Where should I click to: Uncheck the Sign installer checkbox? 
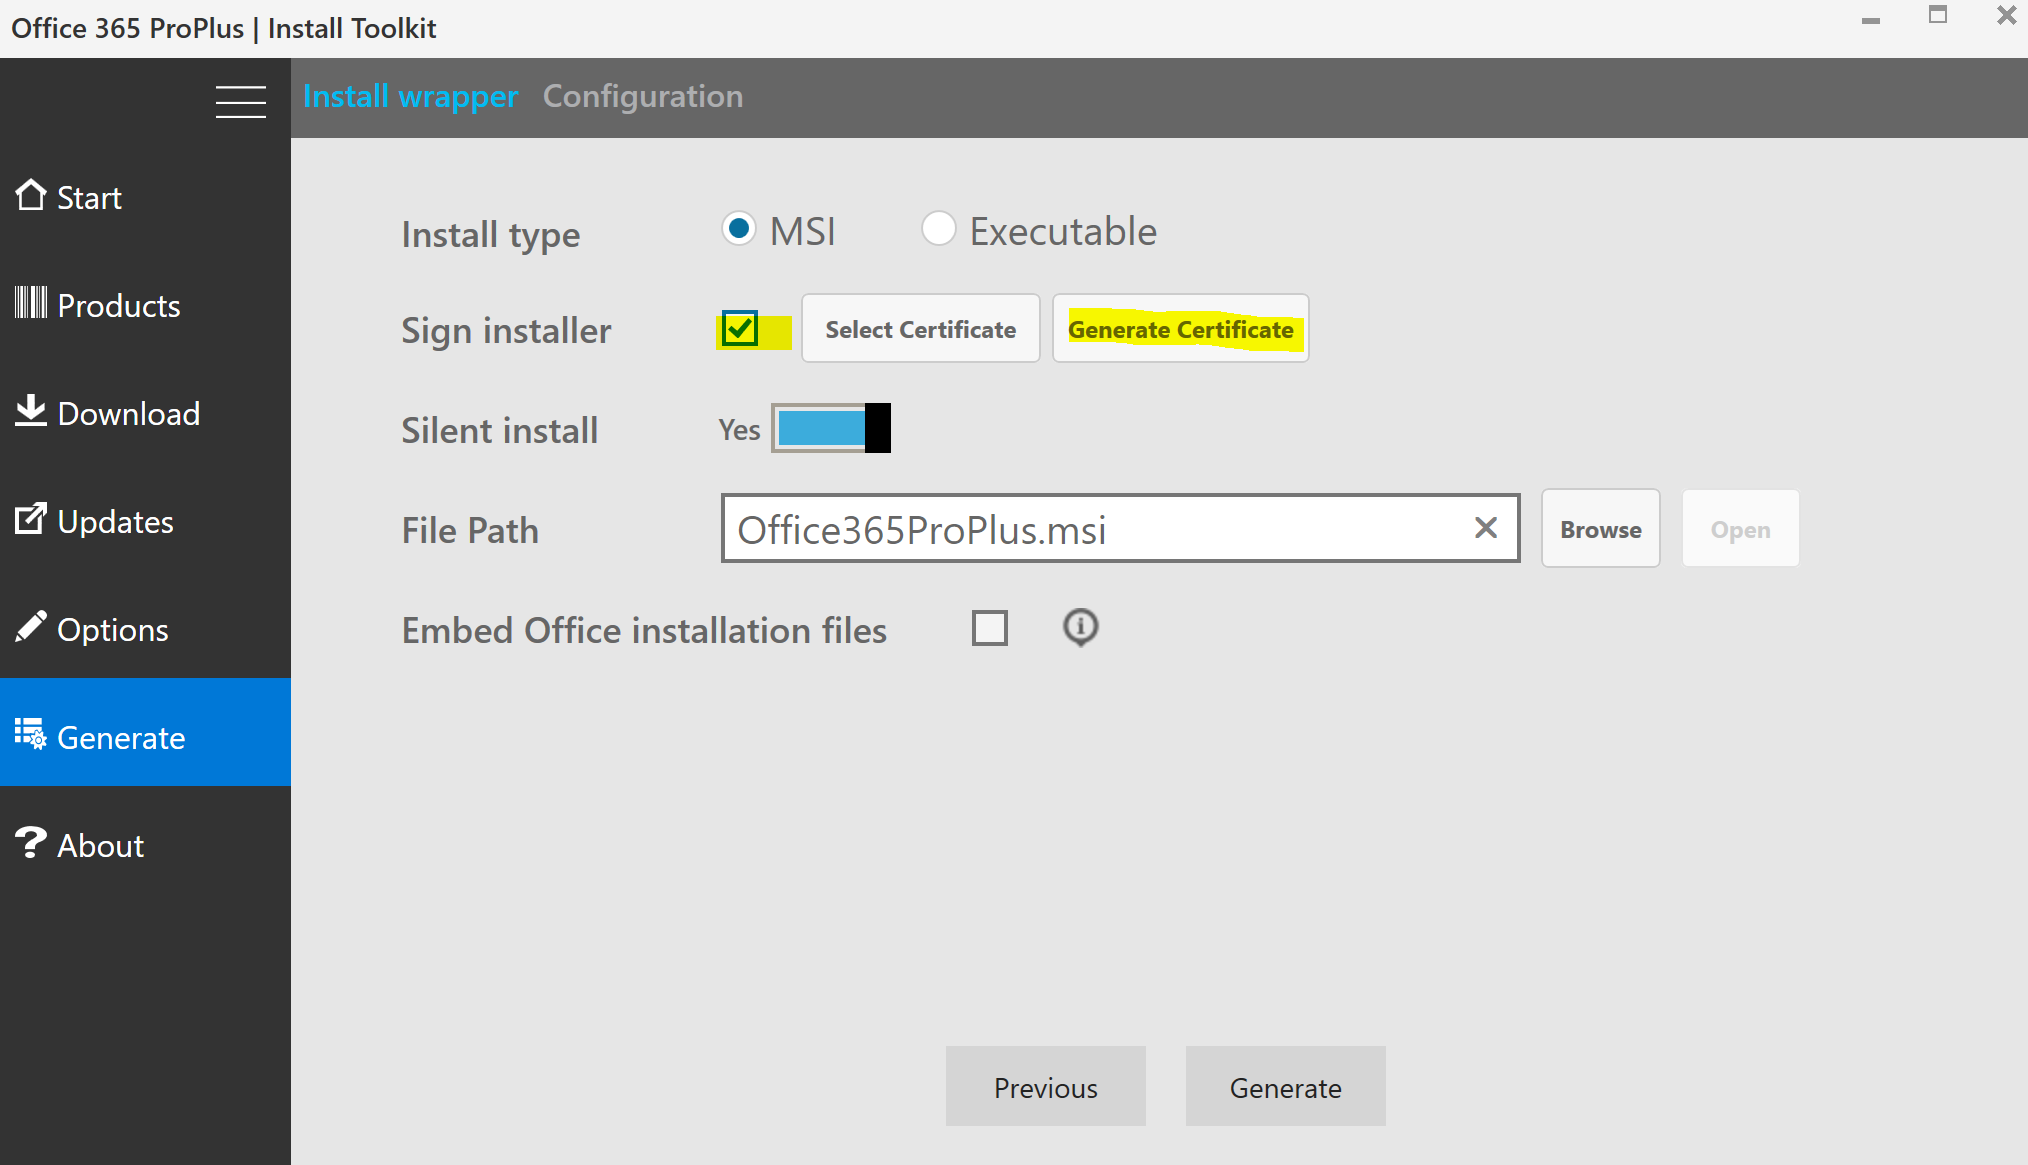[x=740, y=329]
